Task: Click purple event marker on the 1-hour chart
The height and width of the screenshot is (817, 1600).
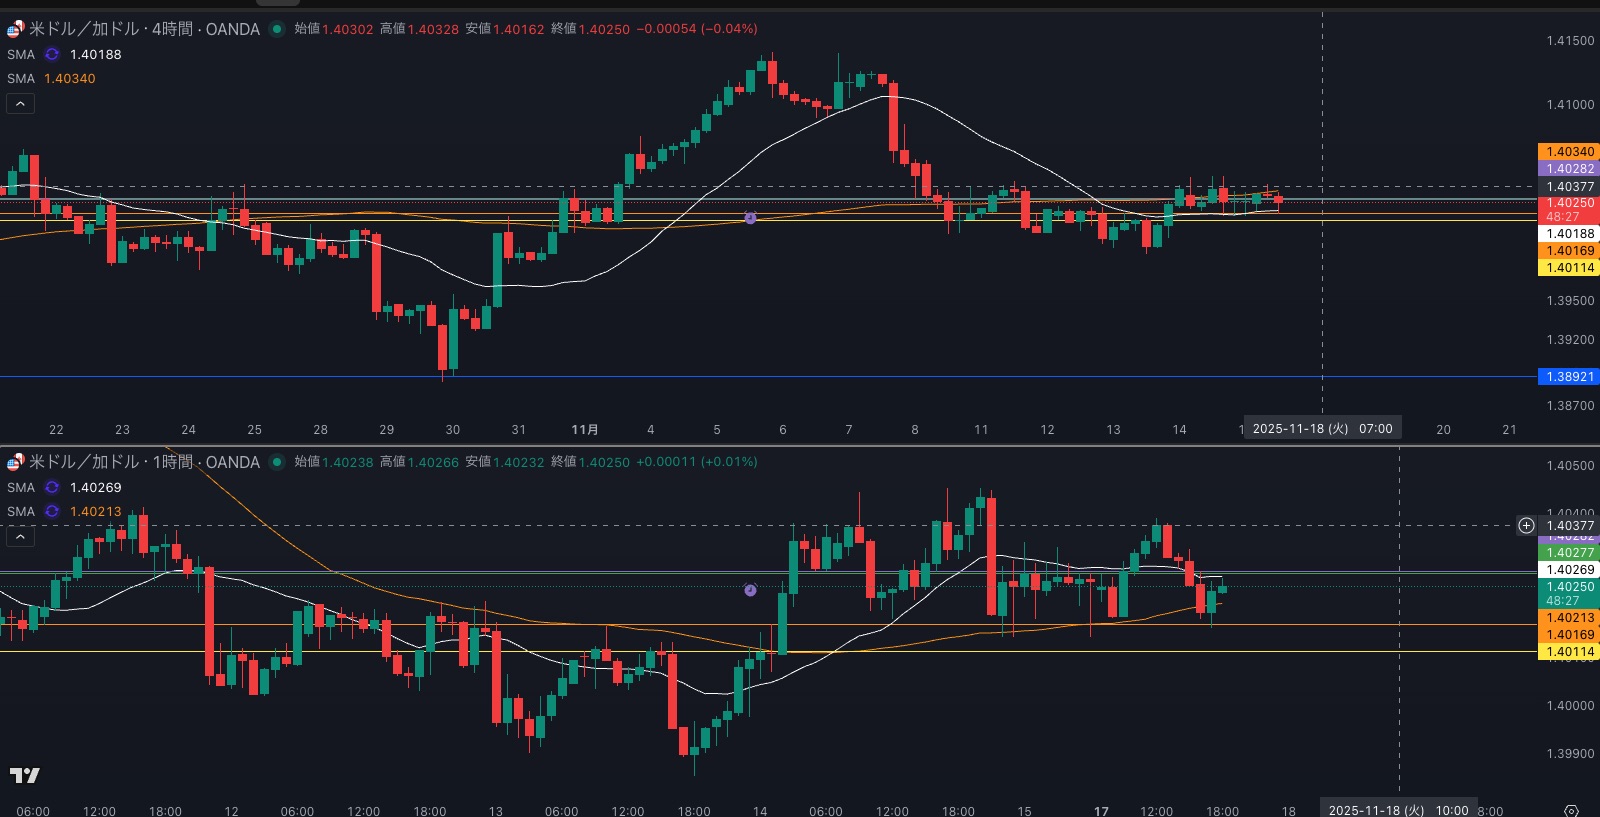Action: pyautogui.click(x=750, y=591)
